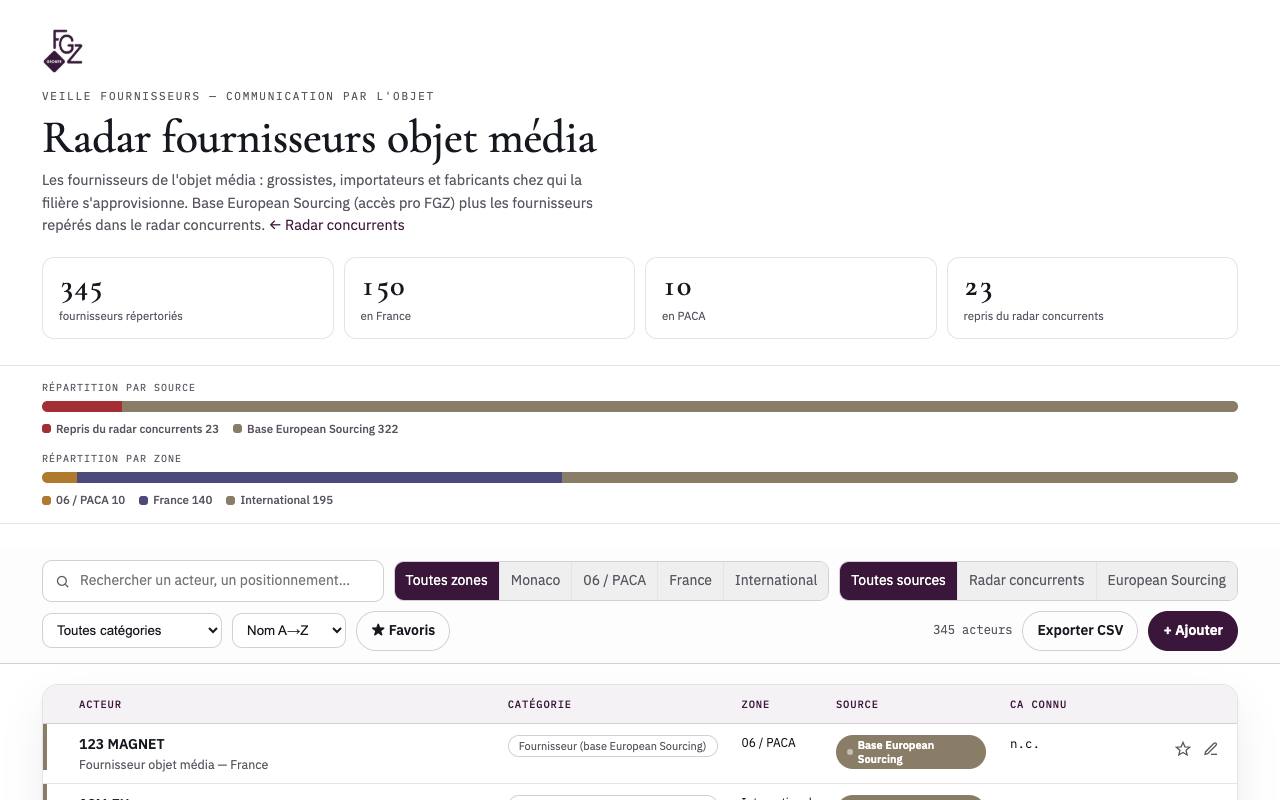This screenshot has width=1280, height=800.
Task: Follow the Radar concurrents back link
Action: [x=337, y=225]
